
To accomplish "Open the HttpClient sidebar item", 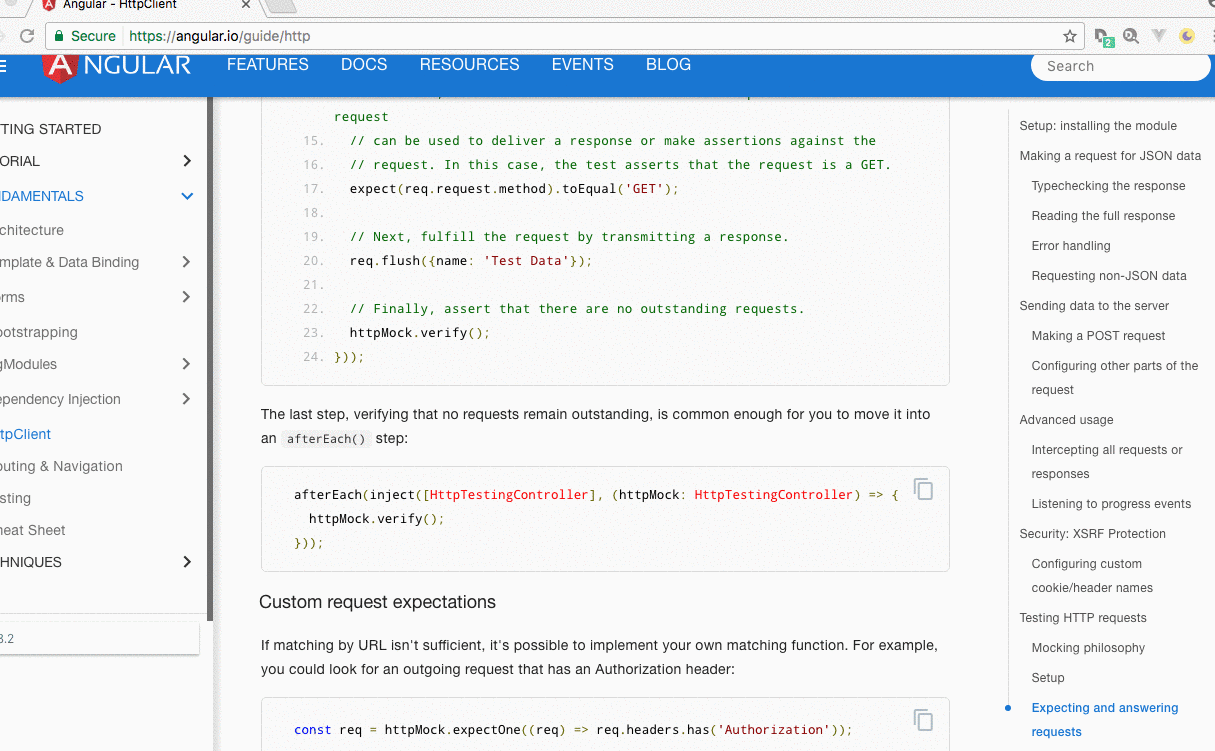I will pyautogui.click(x=26, y=434).
